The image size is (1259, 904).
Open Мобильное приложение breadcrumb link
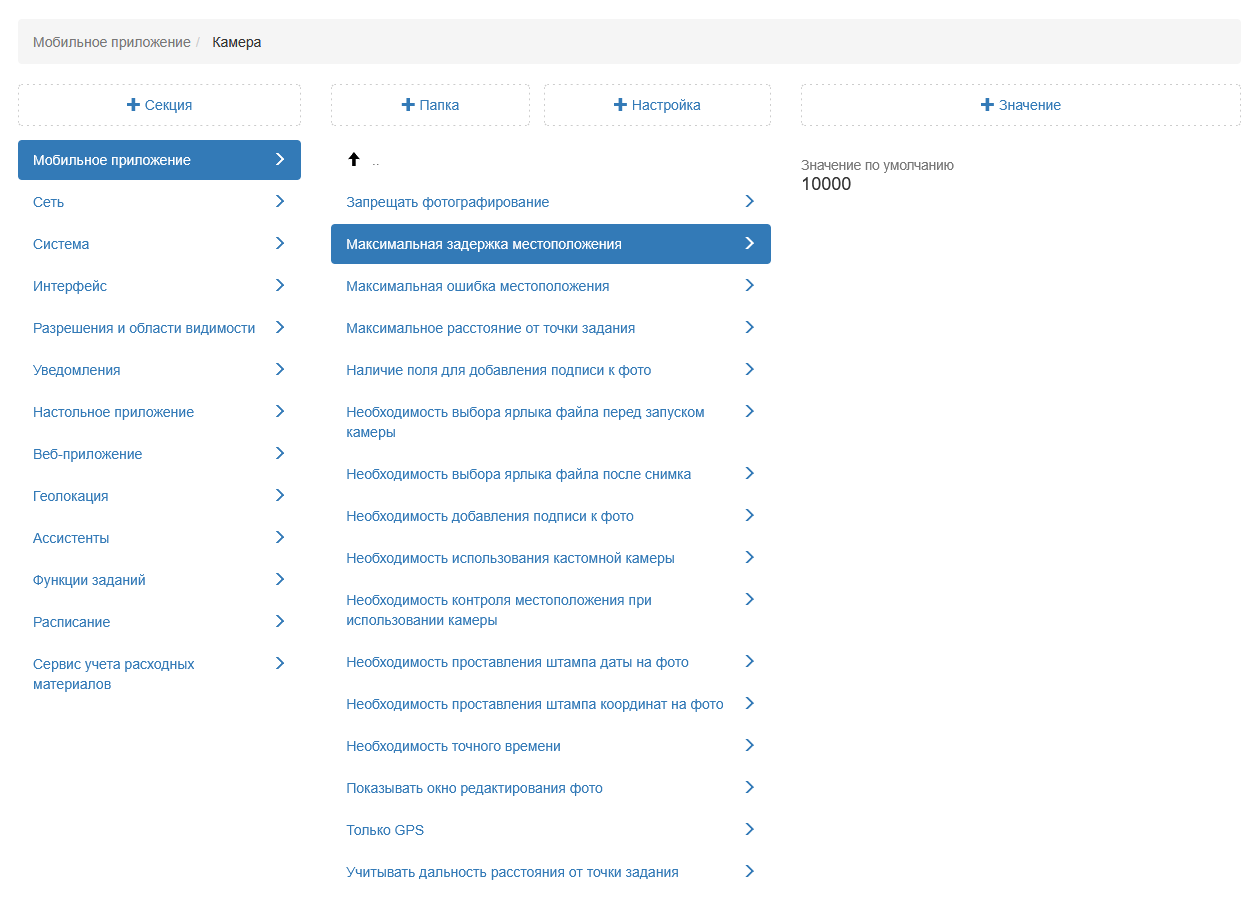111,42
